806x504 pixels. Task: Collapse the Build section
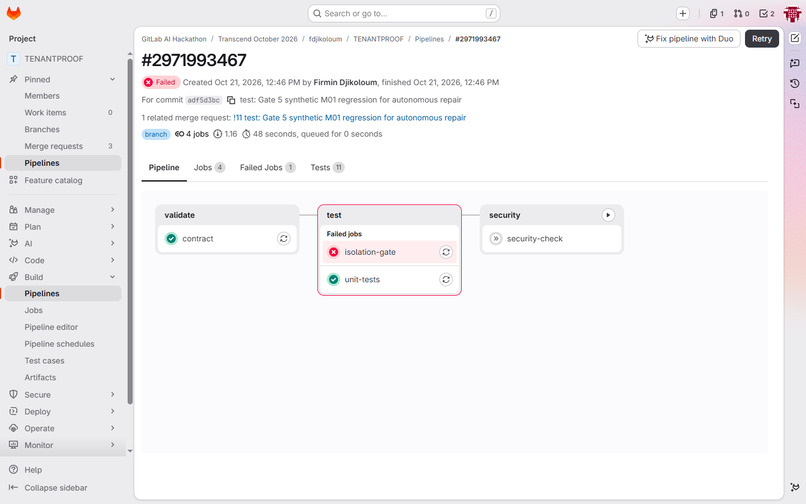pyautogui.click(x=63, y=277)
